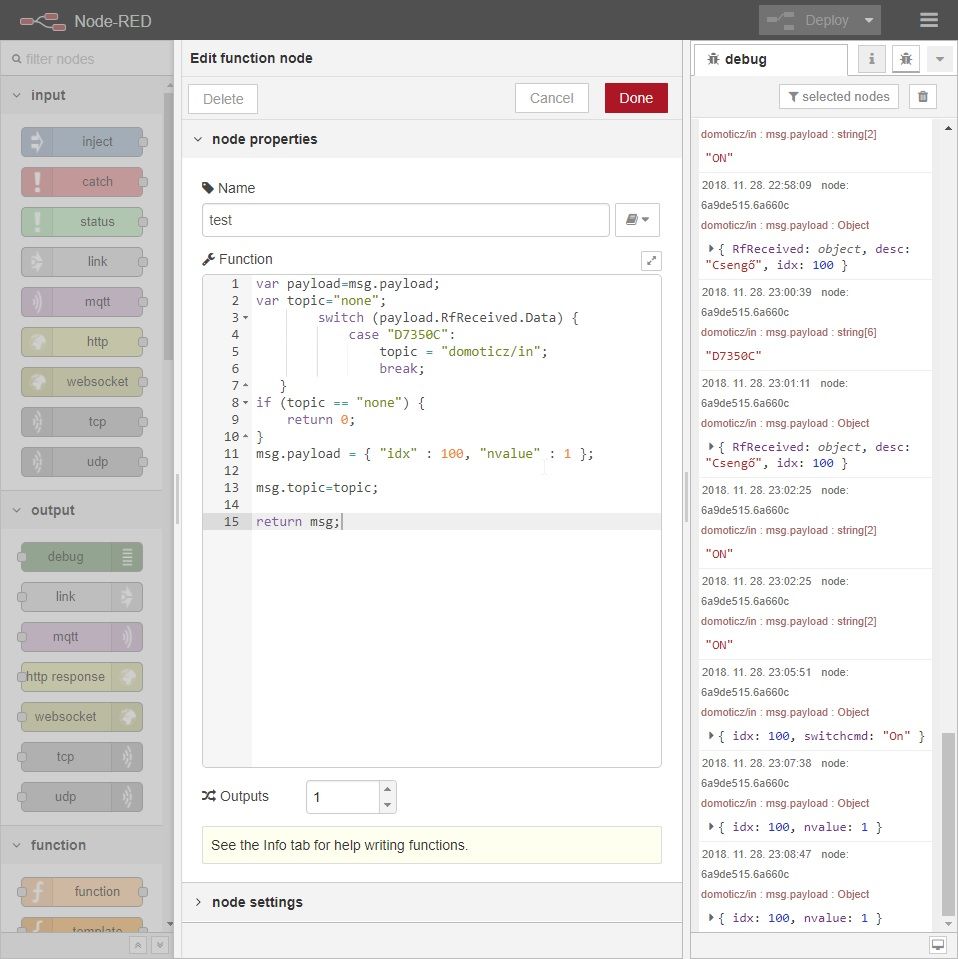This screenshot has width=958, height=959.
Task: Select the inject node in palette
Action: 82,142
